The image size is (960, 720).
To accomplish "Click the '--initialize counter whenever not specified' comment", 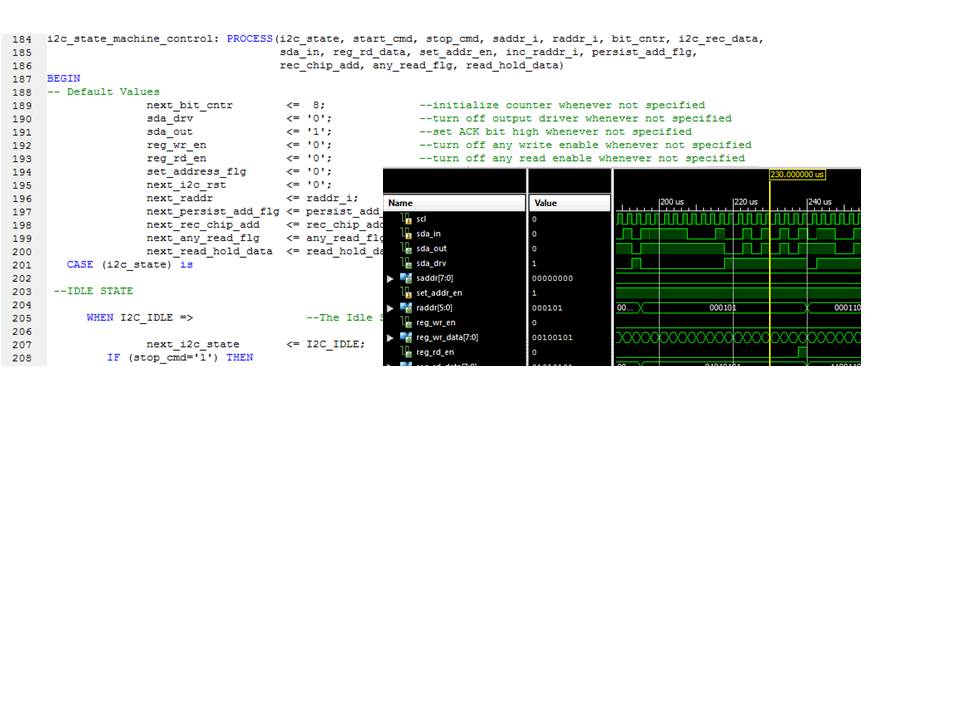I will [x=562, y=105].
